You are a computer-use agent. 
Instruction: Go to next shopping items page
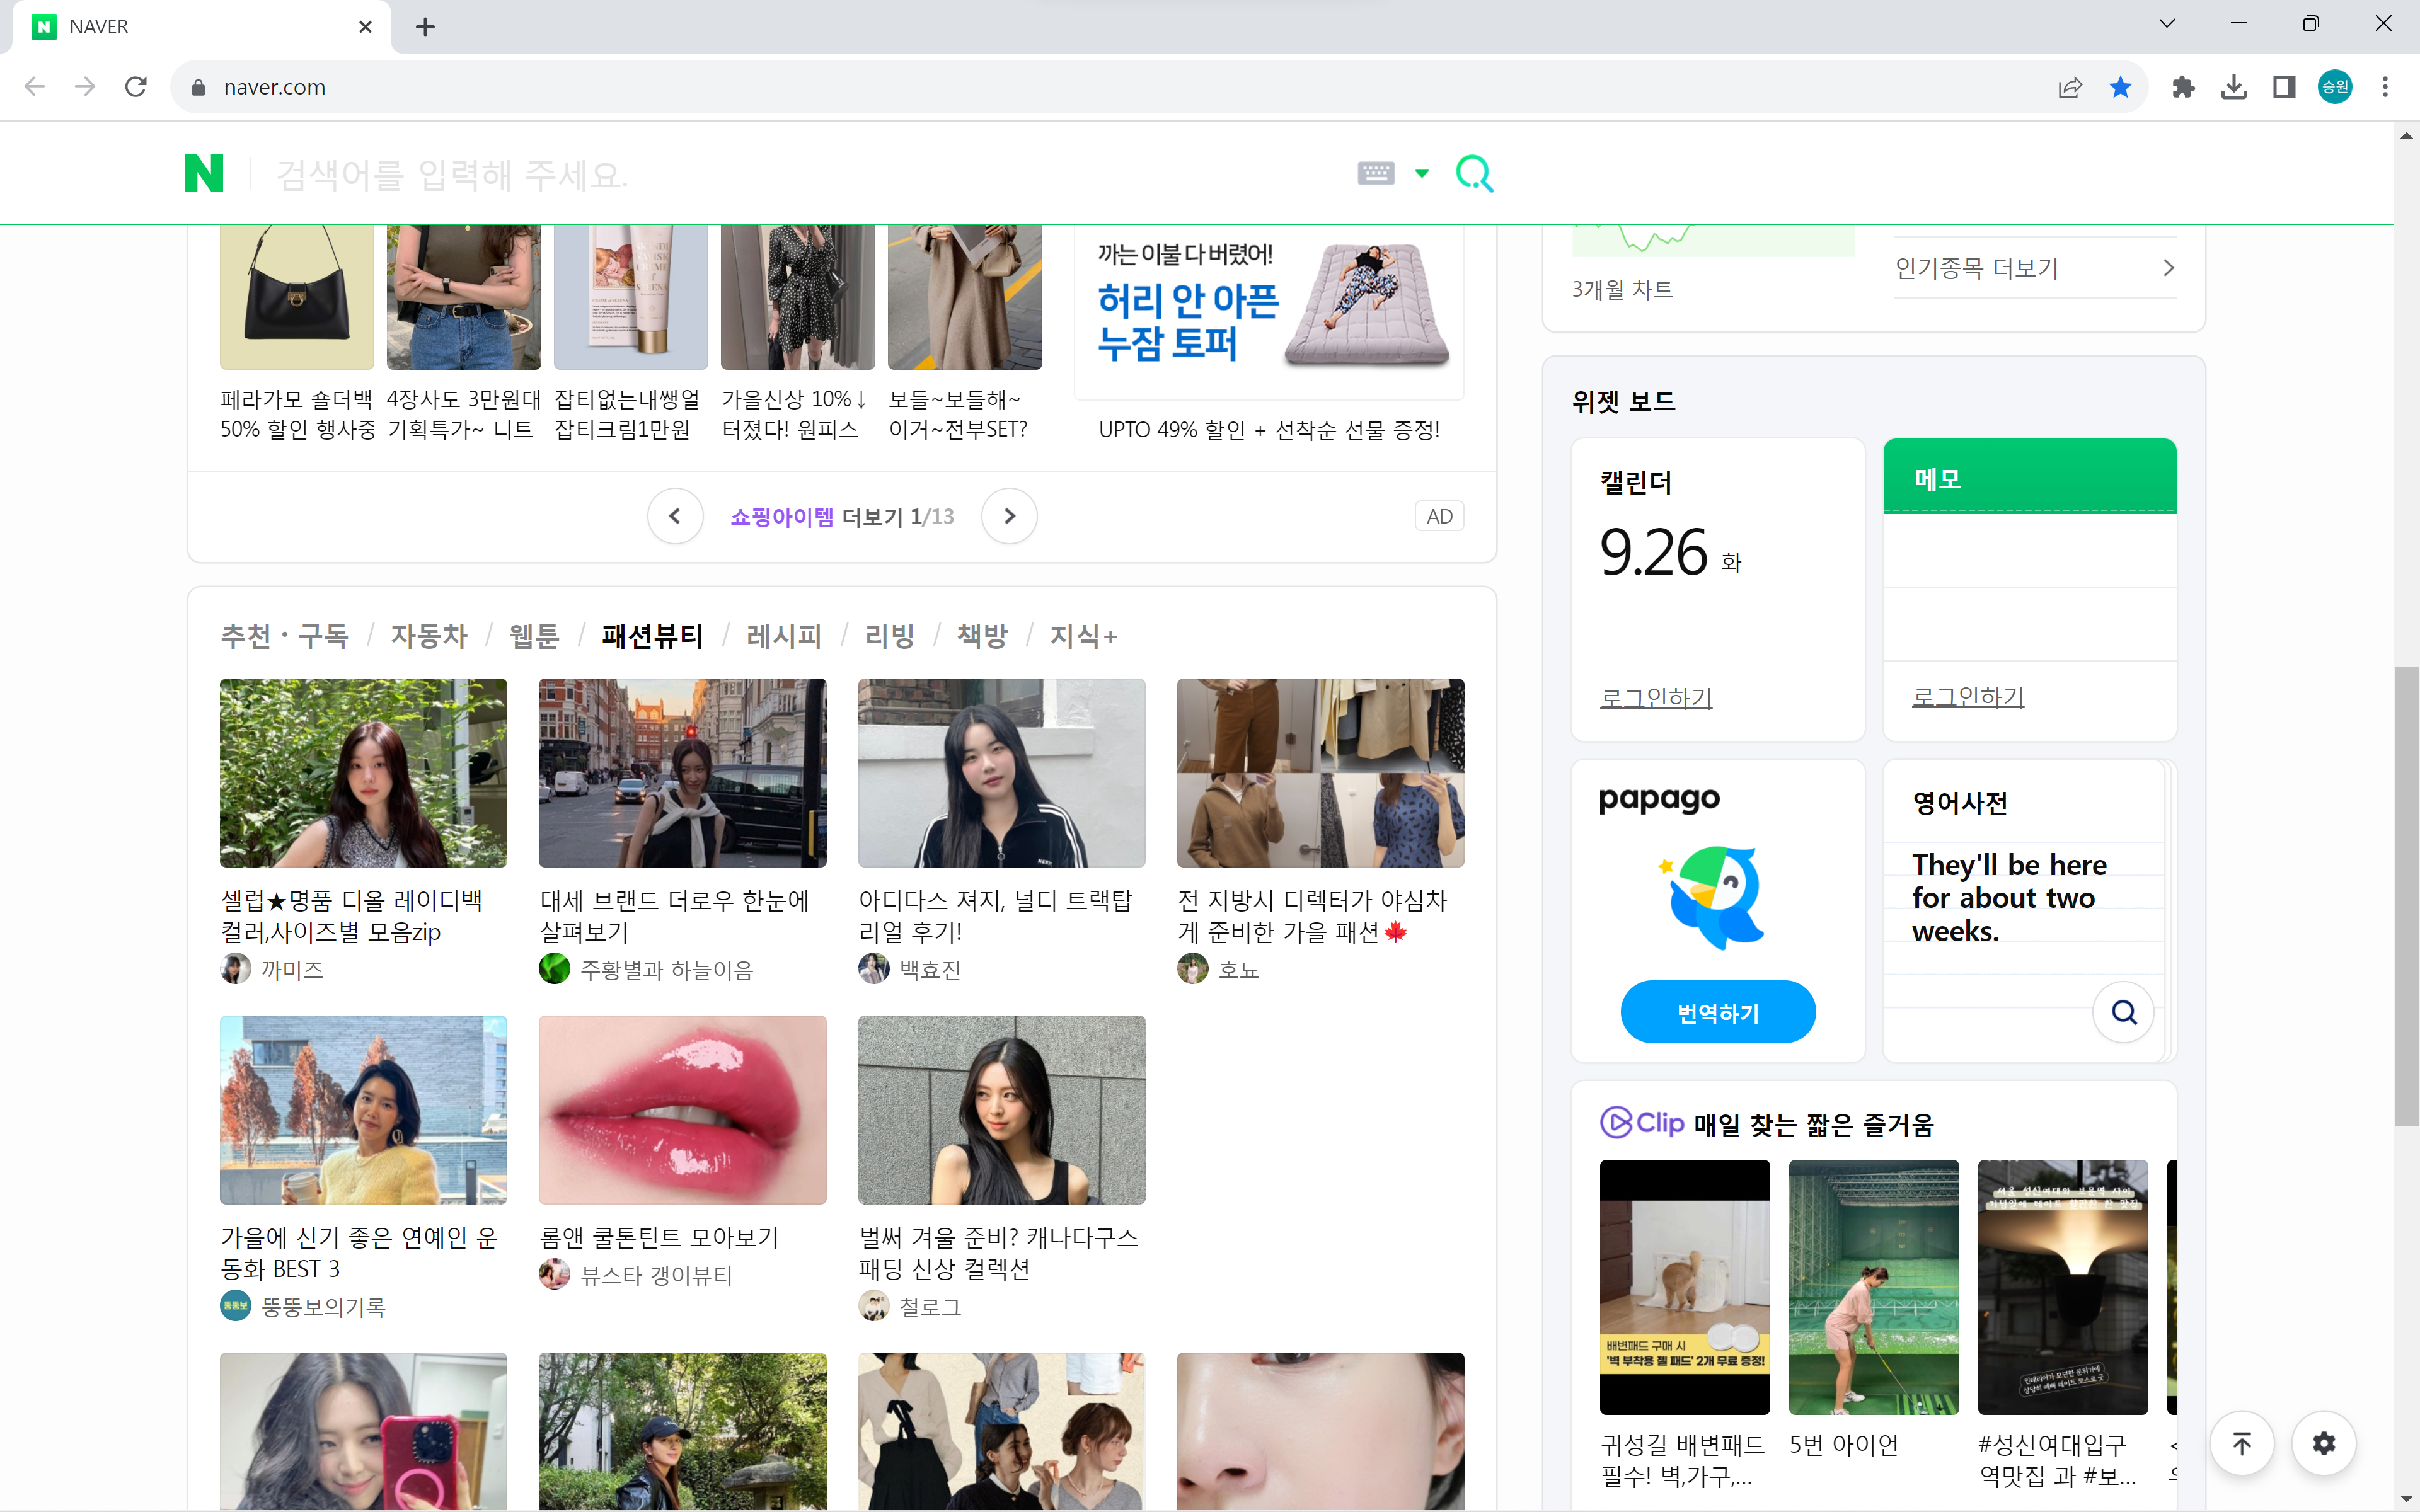click(1009, 516)
